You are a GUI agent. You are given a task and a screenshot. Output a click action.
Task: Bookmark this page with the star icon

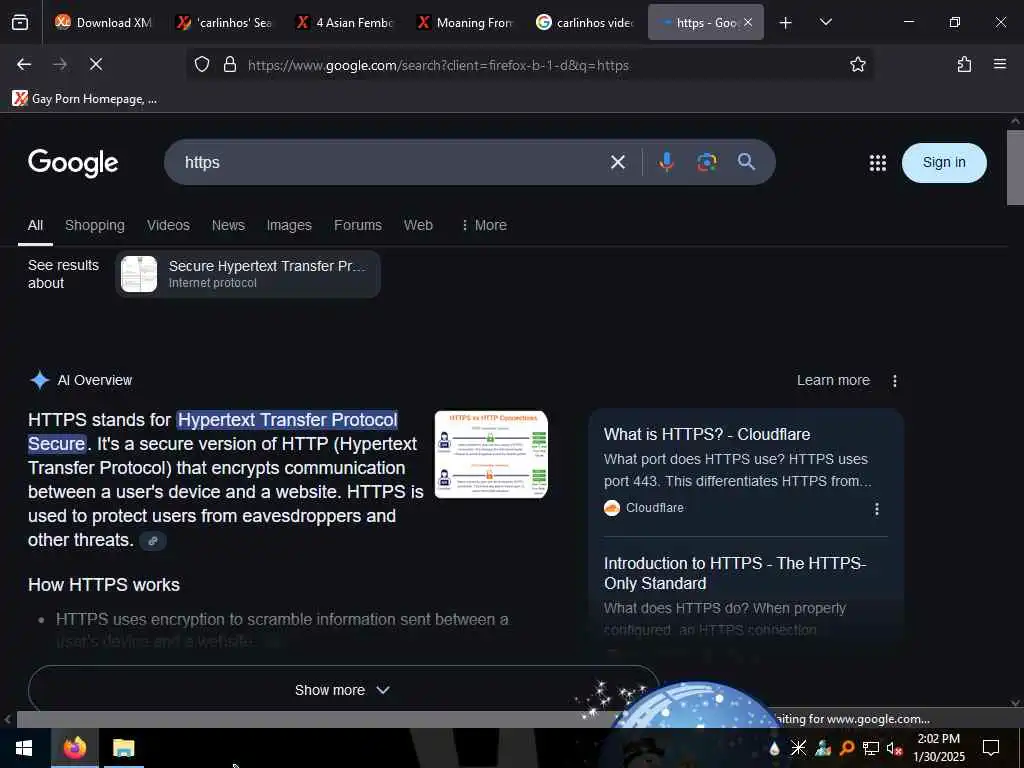(857, 65)
